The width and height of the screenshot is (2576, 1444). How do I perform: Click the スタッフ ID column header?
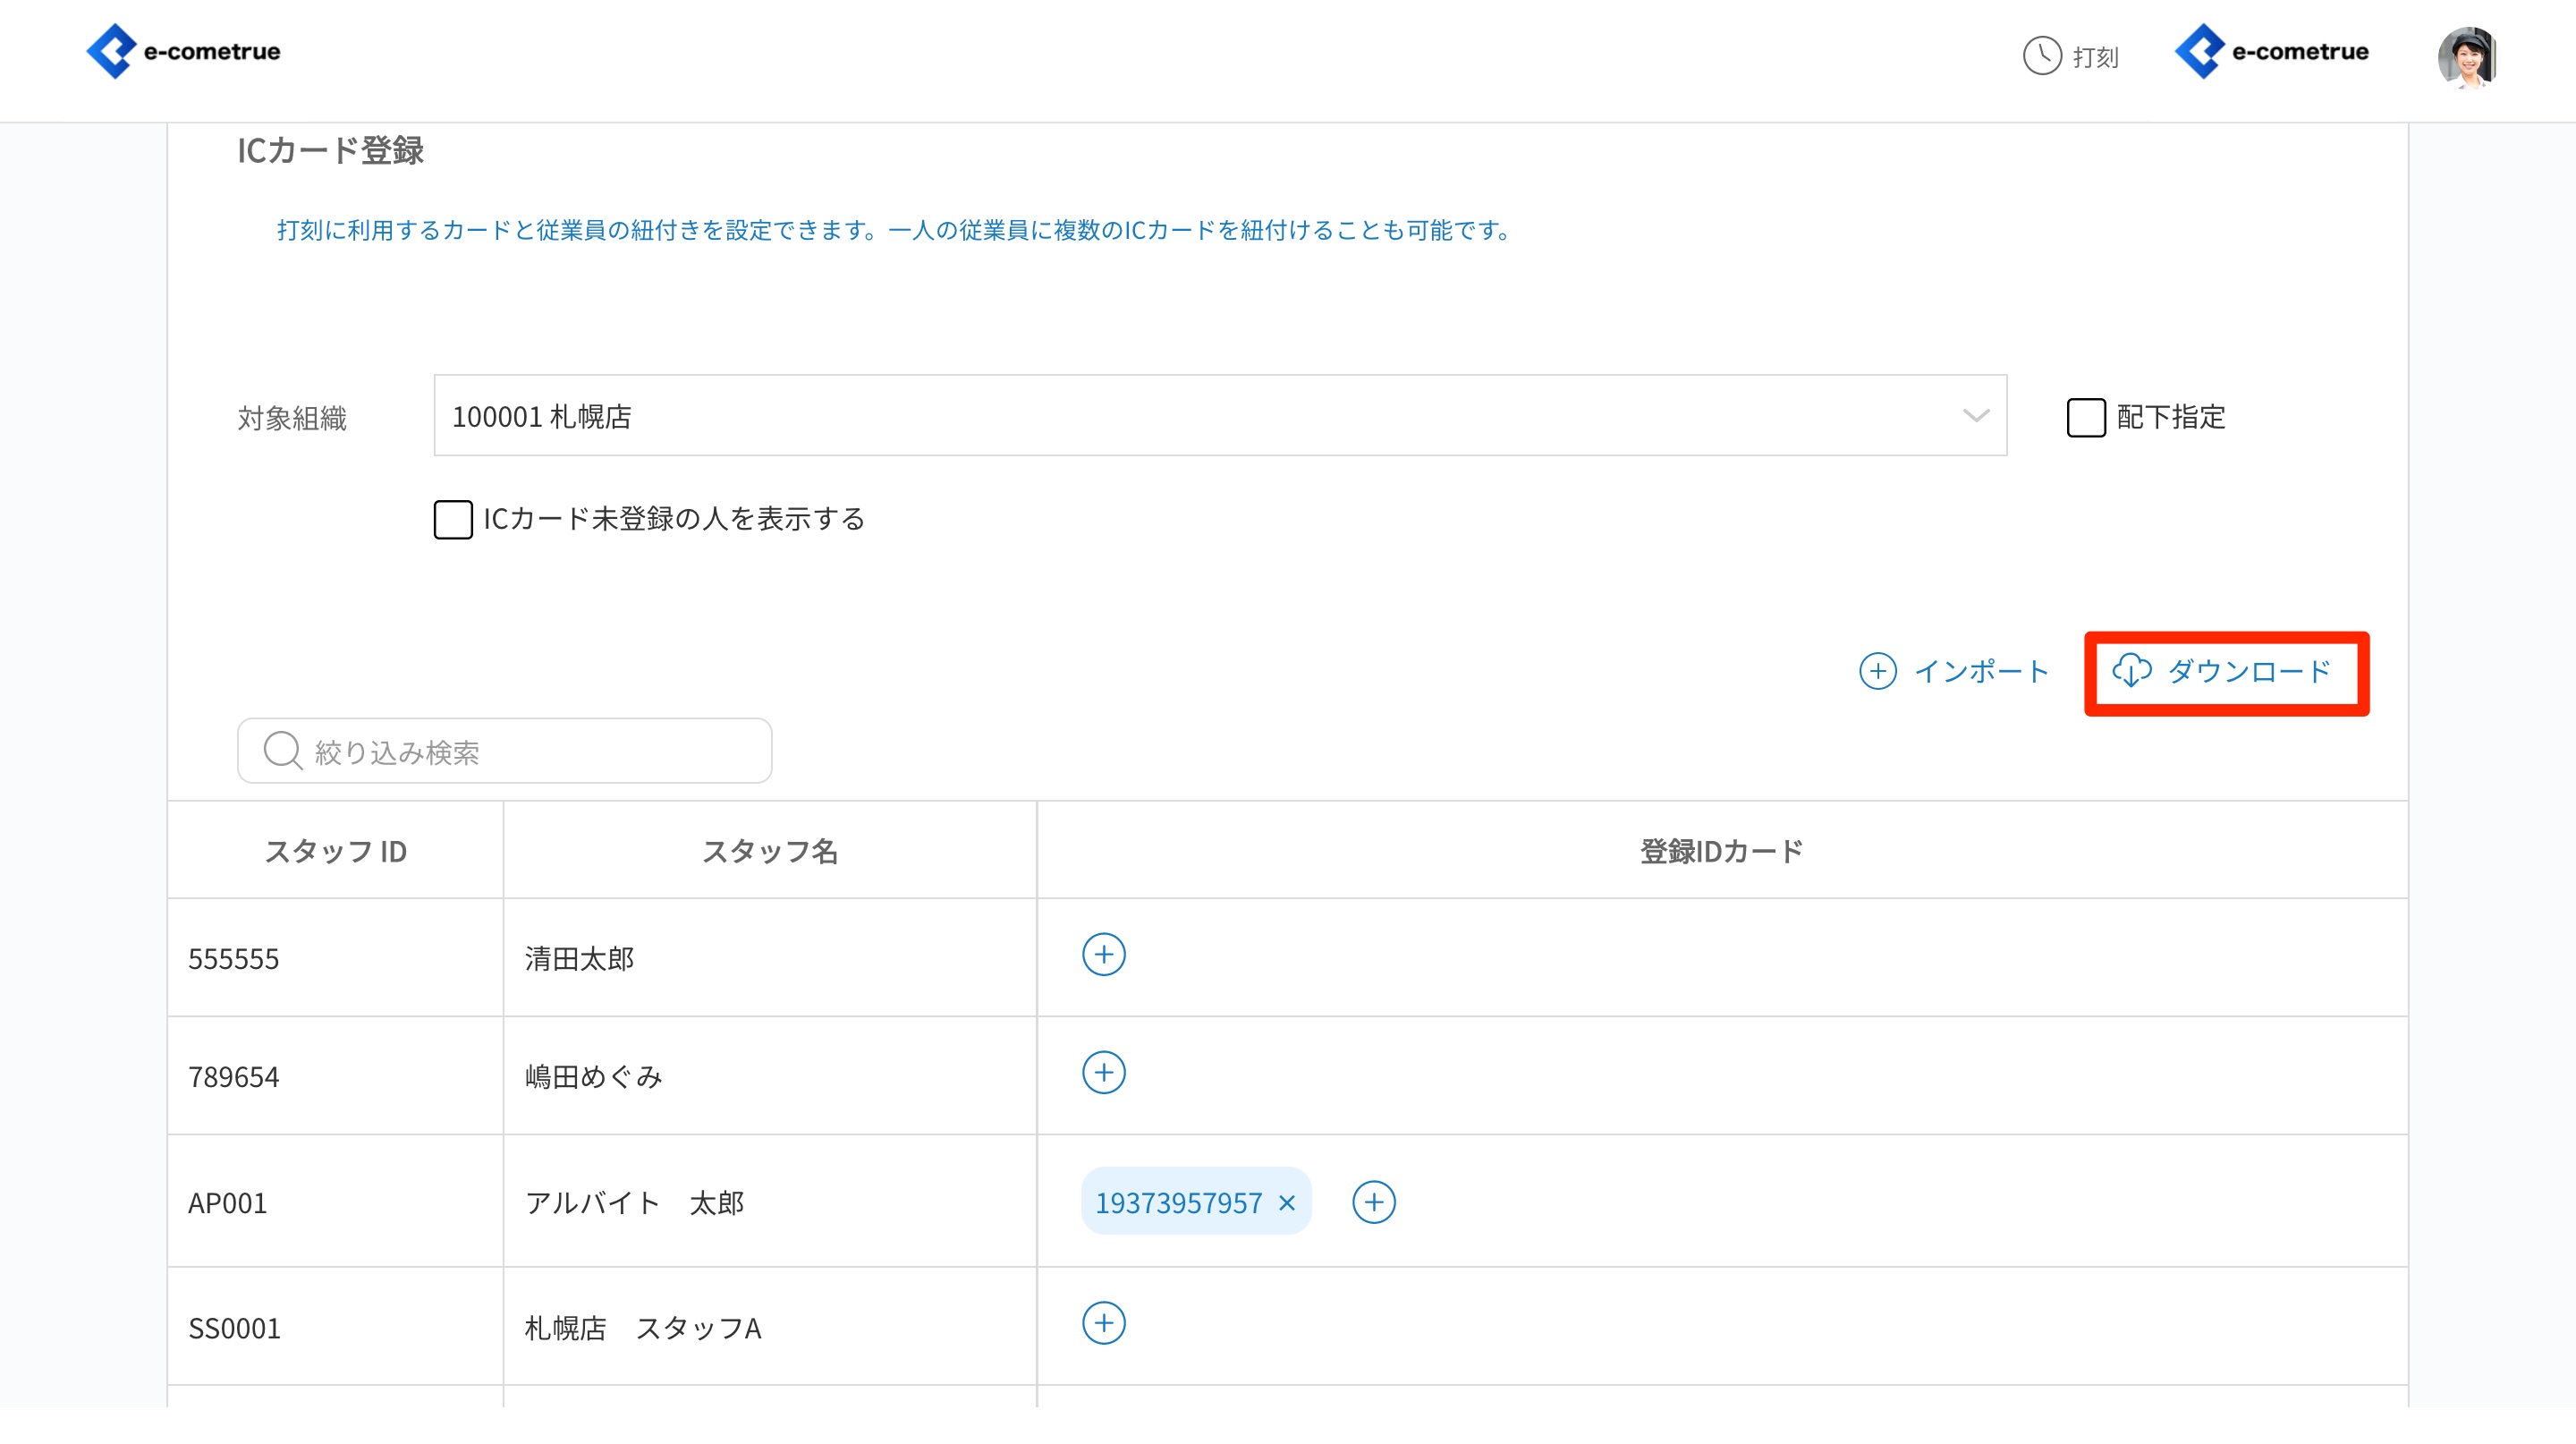pos(335,851)
